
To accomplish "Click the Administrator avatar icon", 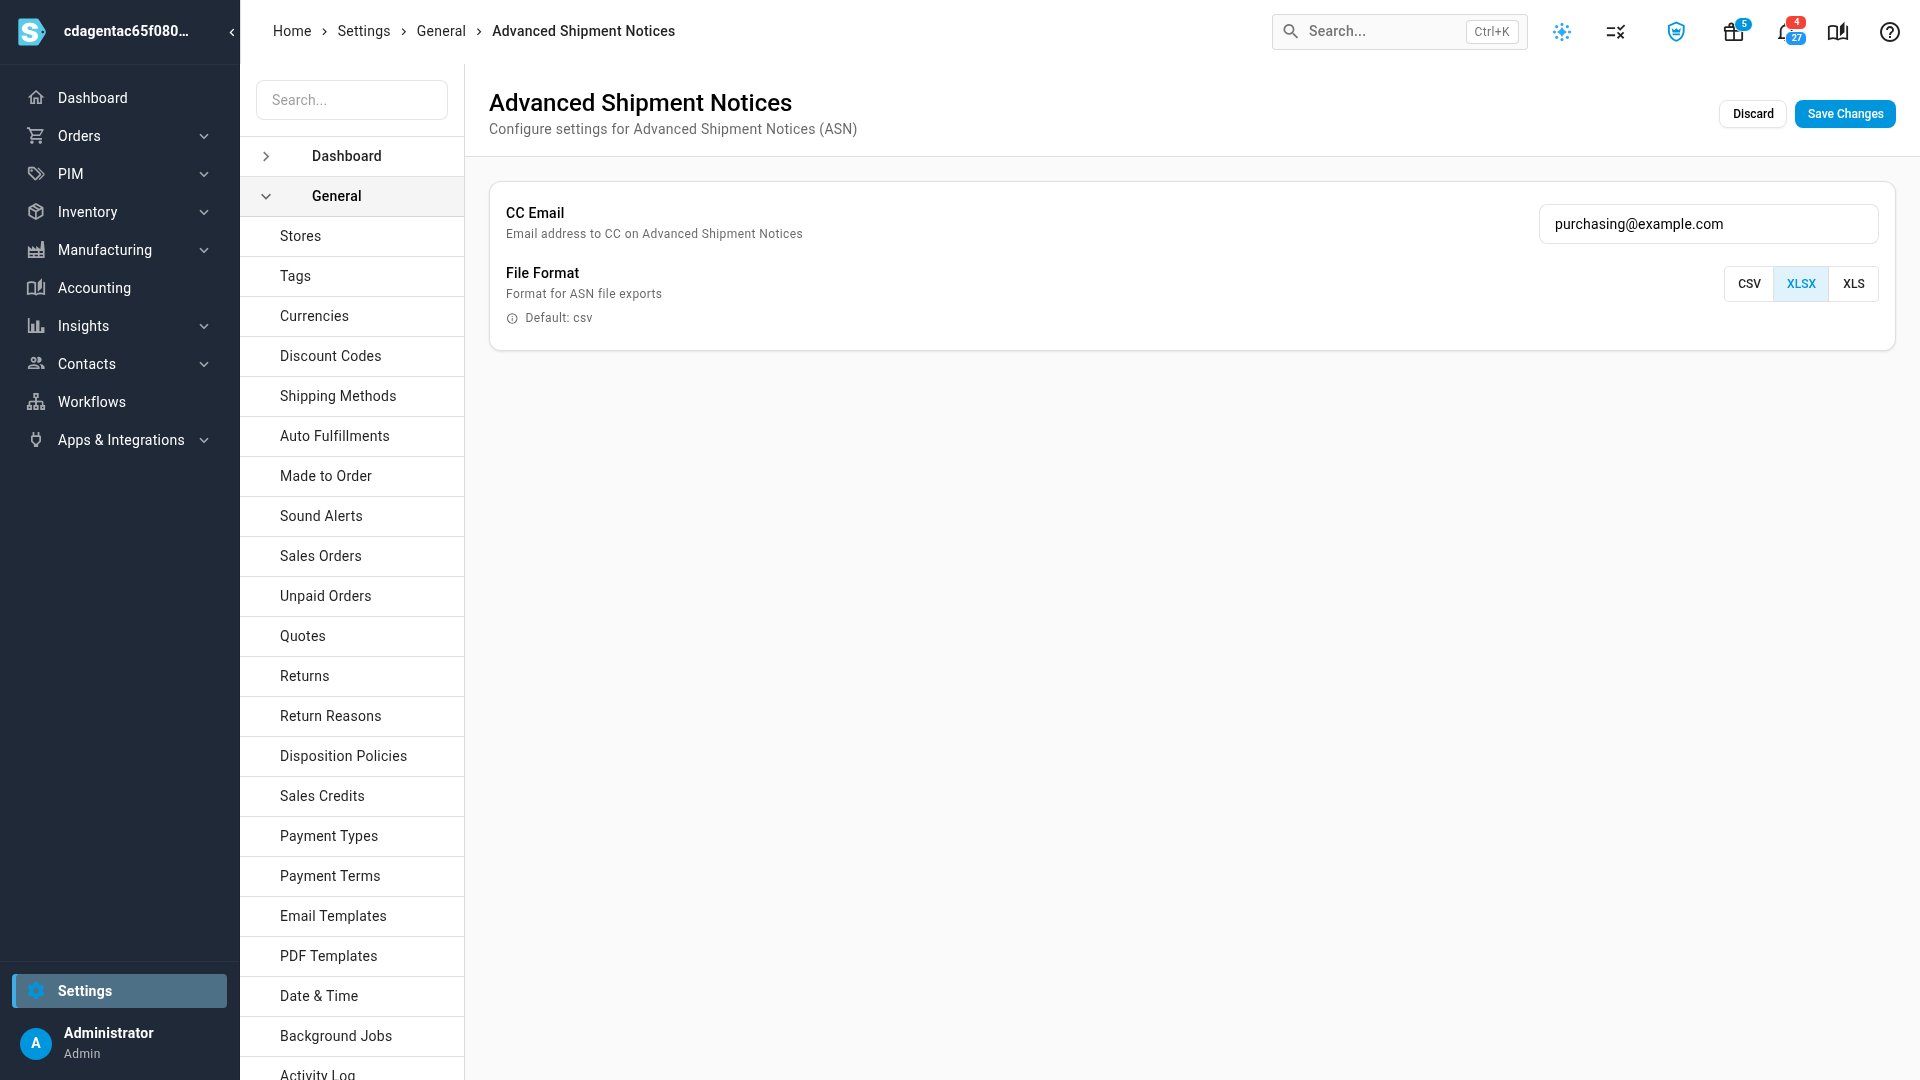I will click(36, 1043).
